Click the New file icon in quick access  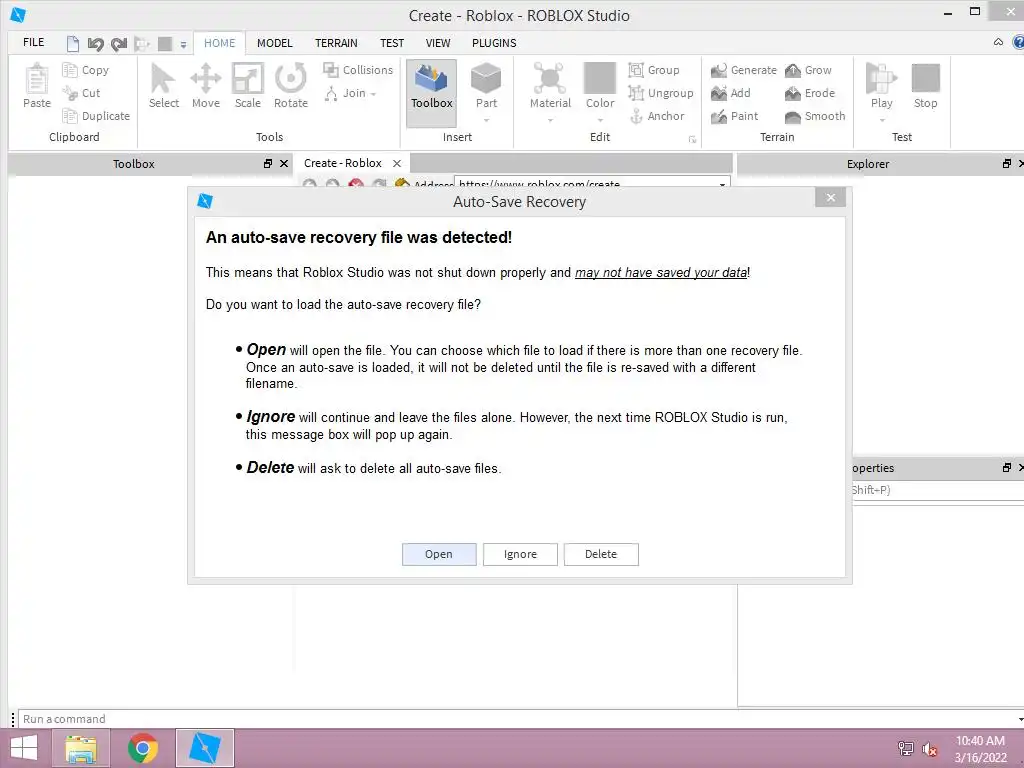(72, 43)
